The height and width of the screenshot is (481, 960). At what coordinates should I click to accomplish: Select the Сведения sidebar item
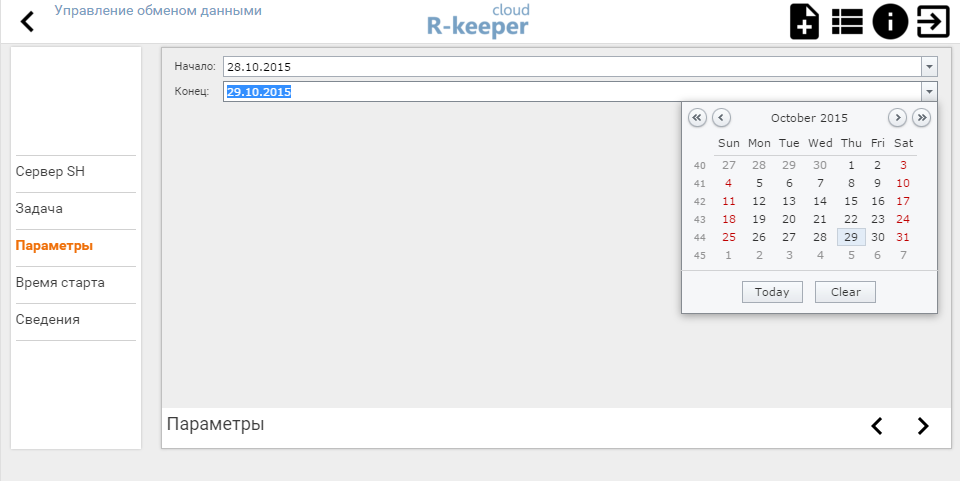pyautogui.click(x=48, y=320)
